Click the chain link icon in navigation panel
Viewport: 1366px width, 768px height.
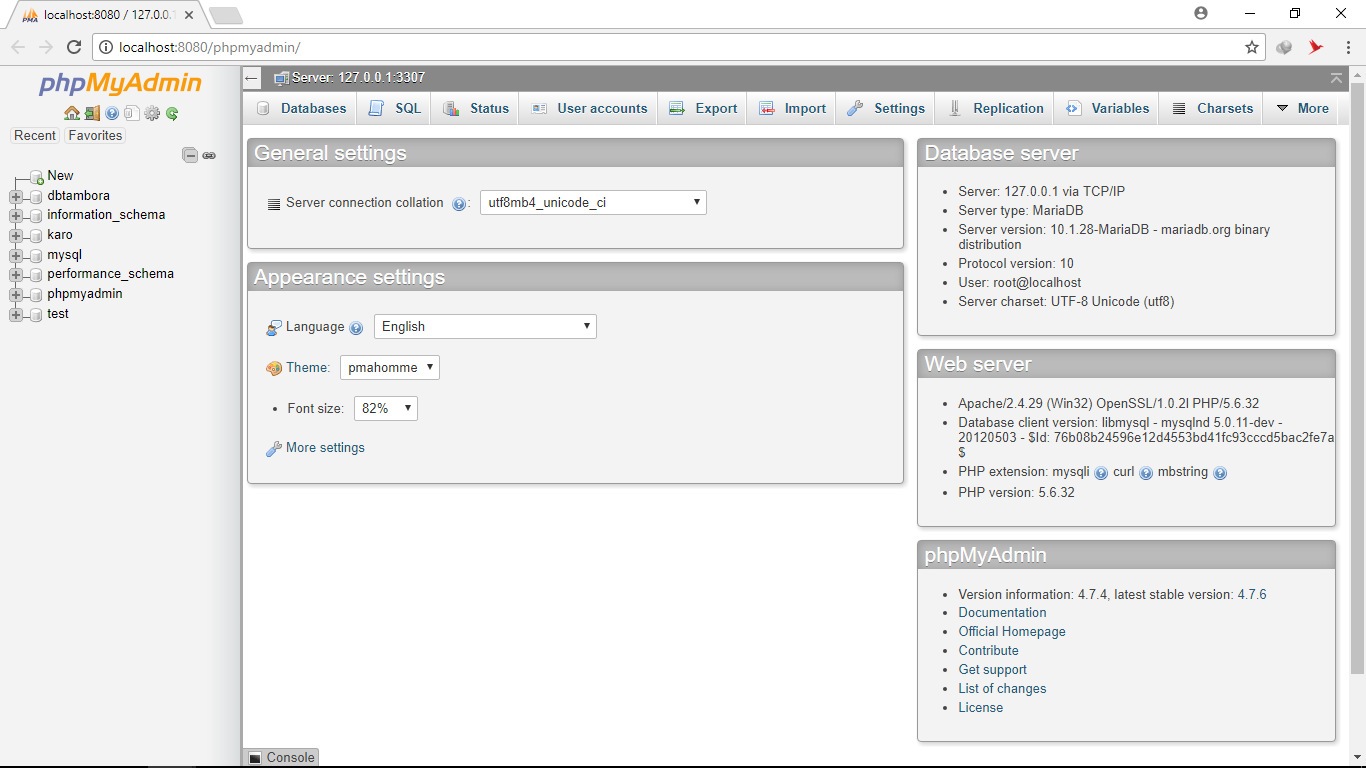(x=209, y=155)
